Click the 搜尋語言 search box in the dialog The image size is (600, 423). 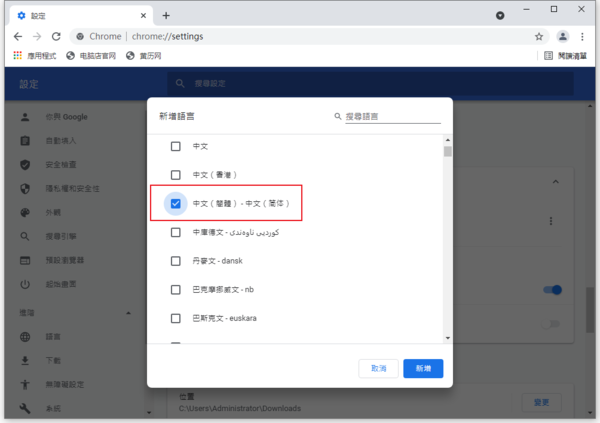coord(393,116)
